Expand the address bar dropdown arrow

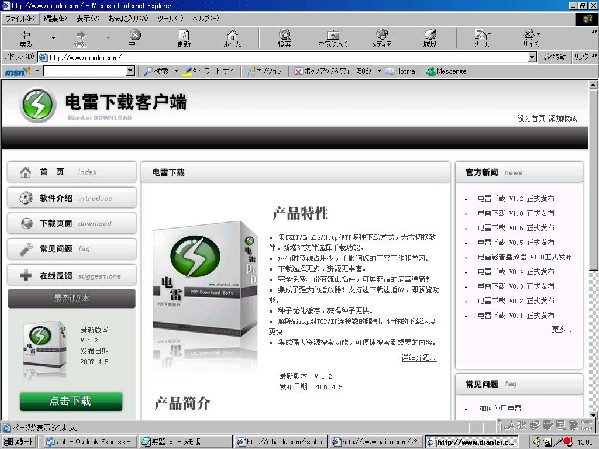tap(532, 58)
